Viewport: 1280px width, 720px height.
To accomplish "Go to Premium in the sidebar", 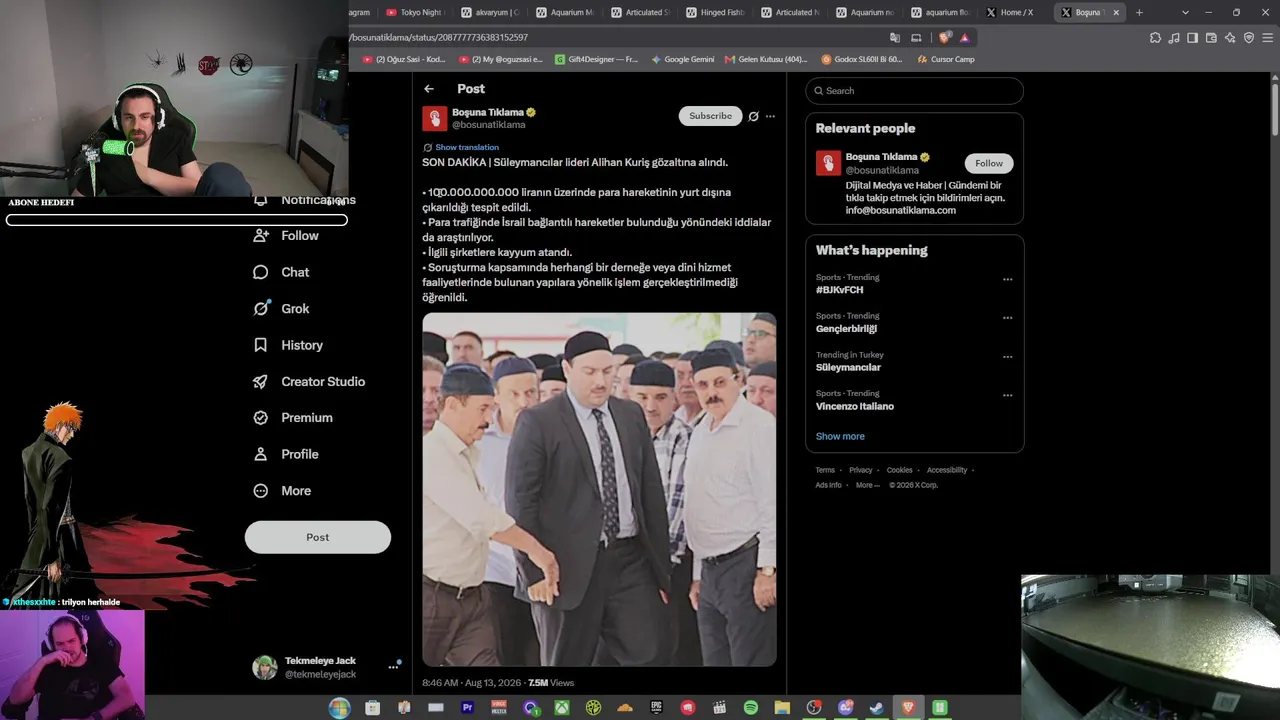I will tap(293, 418).
